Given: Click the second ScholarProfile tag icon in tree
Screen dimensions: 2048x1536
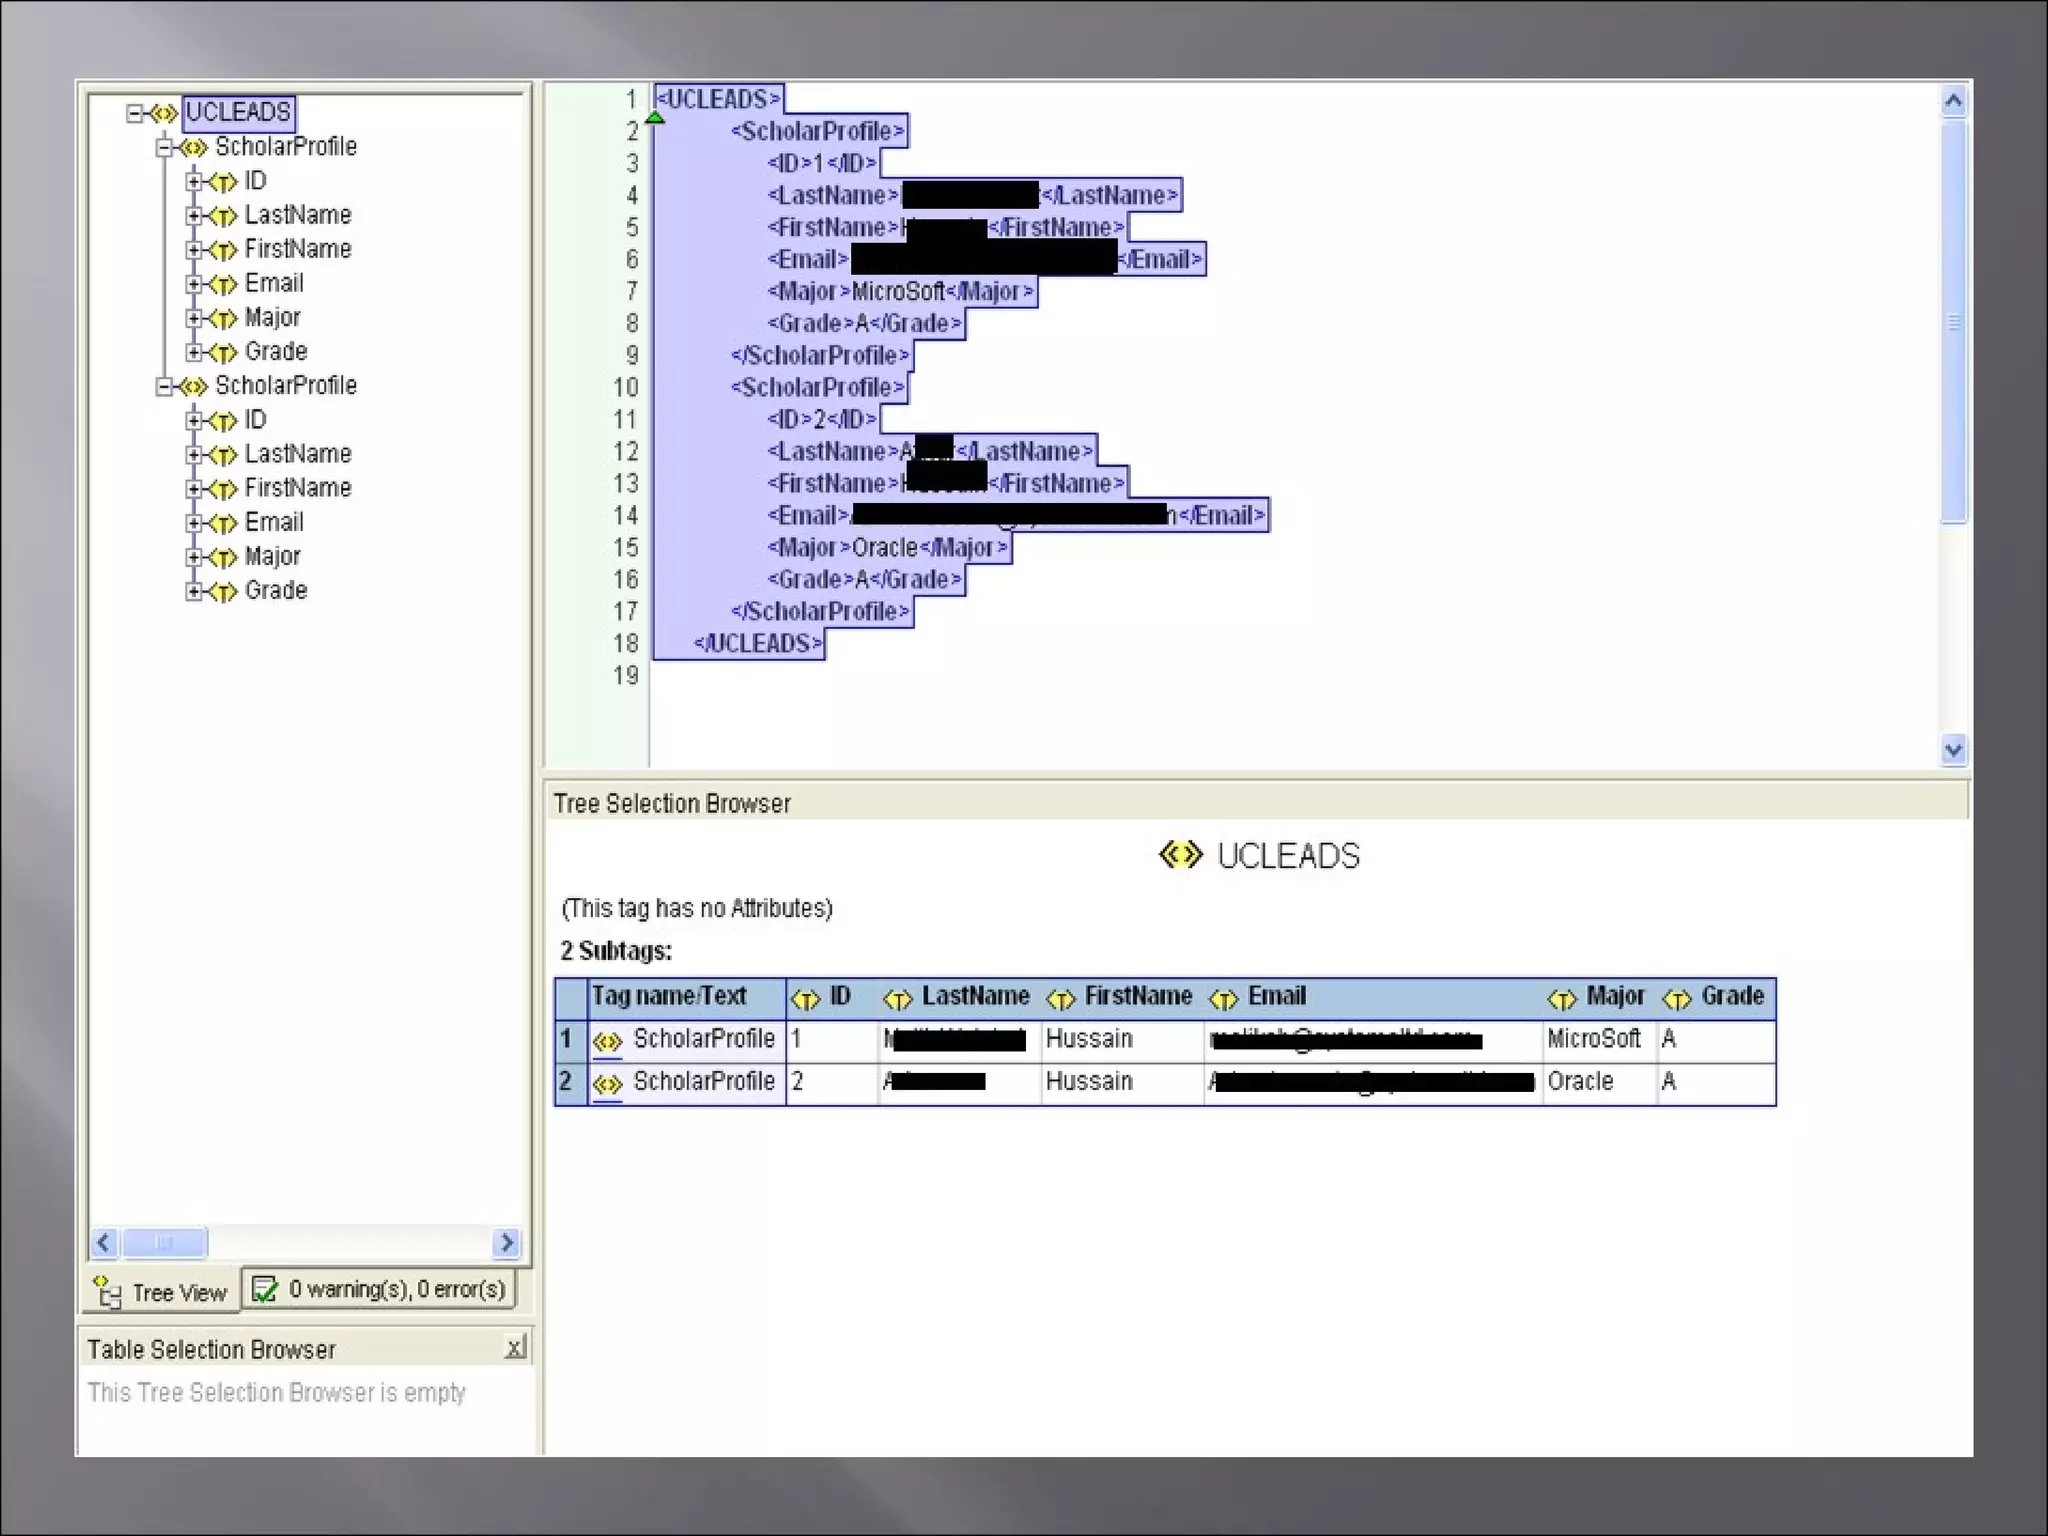Looking at the screenshot, I should pos(194,386).
